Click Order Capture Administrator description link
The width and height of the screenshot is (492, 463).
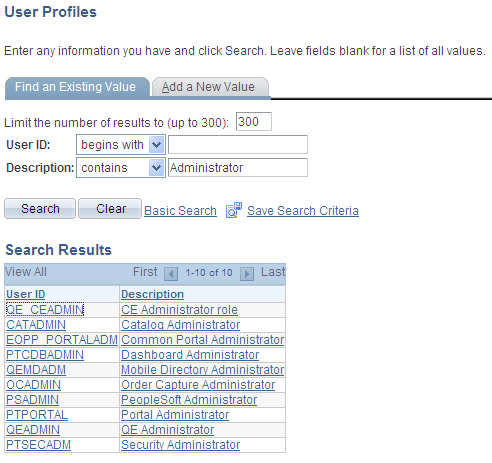pyautogui.click(x=198, y=385)
